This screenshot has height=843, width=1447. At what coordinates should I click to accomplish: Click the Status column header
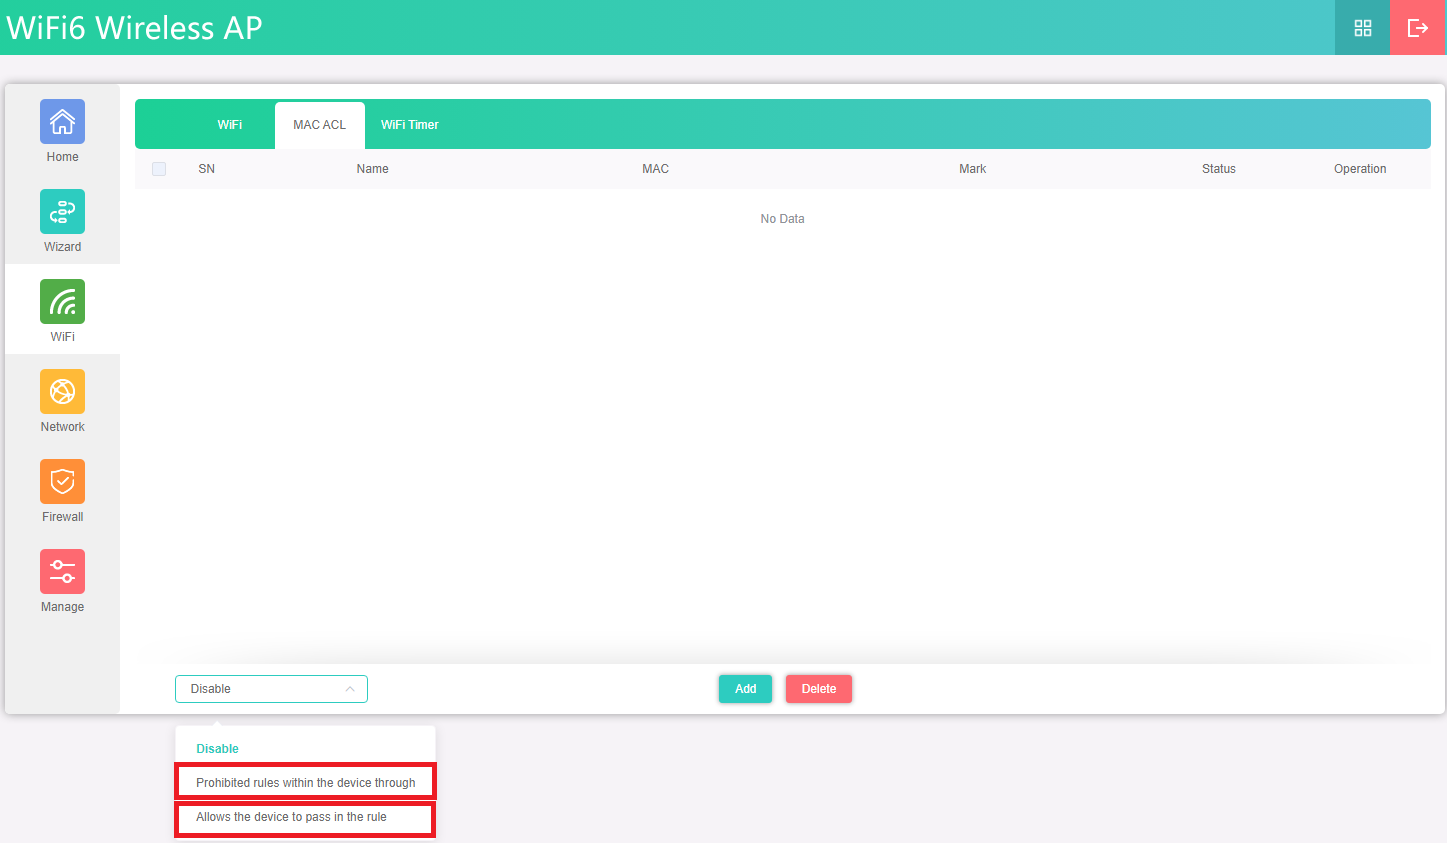[1218, 169]
